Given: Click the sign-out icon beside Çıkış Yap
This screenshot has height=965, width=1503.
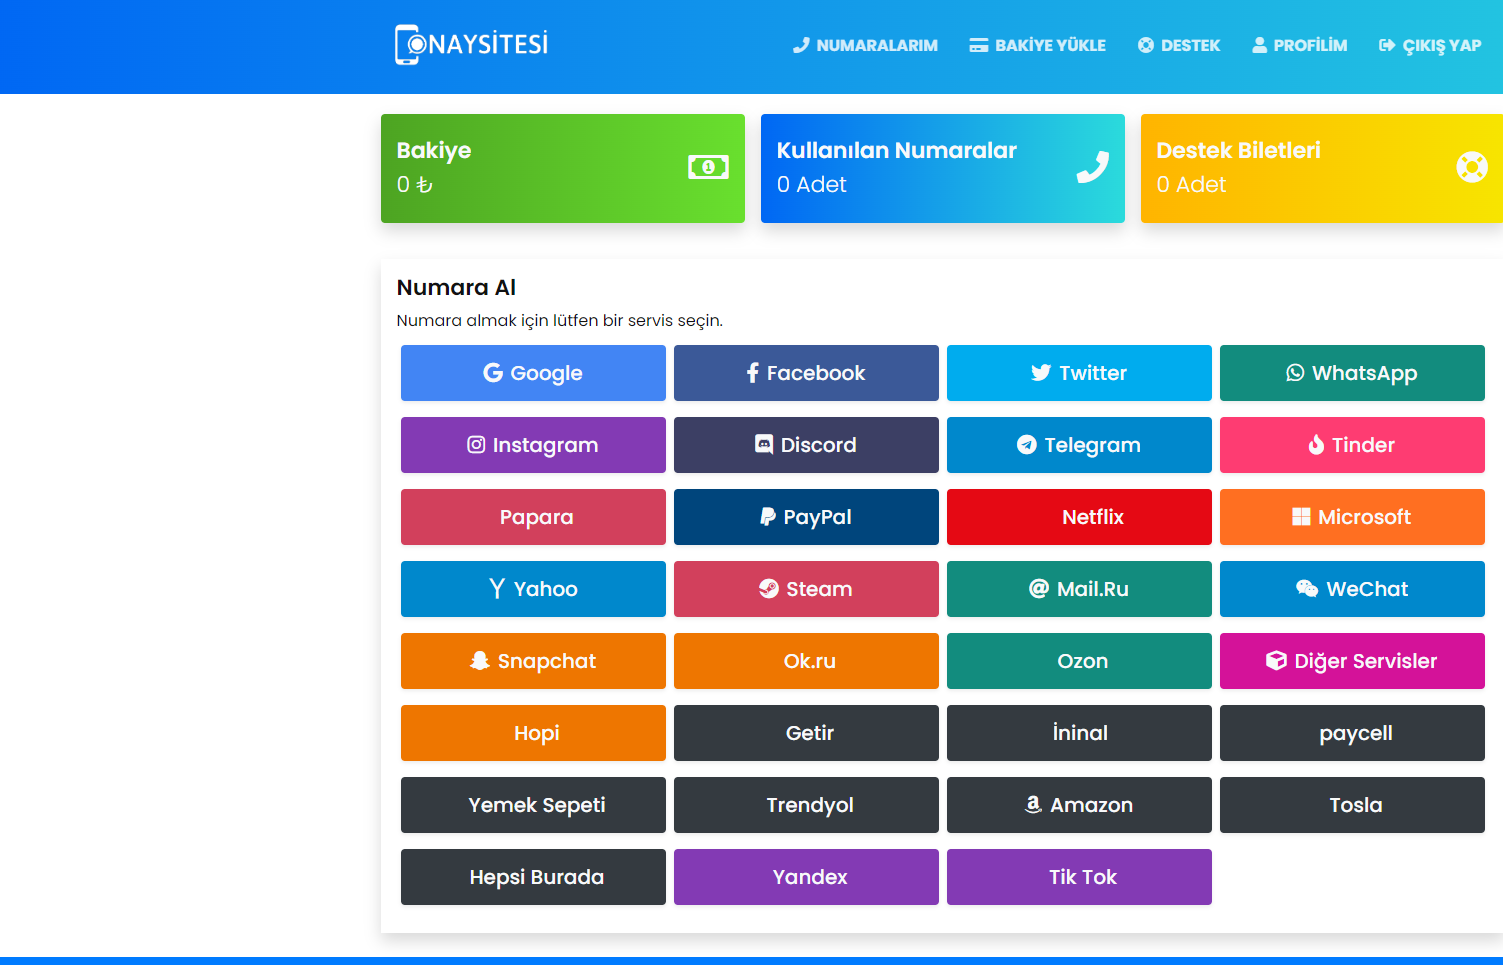Looking at the screenshot, I should [1387, 45].
